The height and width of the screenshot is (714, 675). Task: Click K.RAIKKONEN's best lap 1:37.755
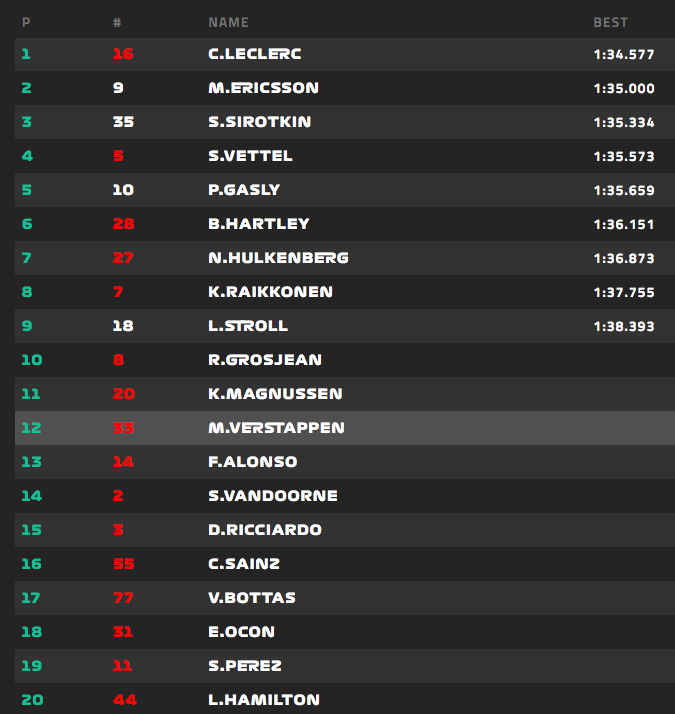[x=623, y=292]
